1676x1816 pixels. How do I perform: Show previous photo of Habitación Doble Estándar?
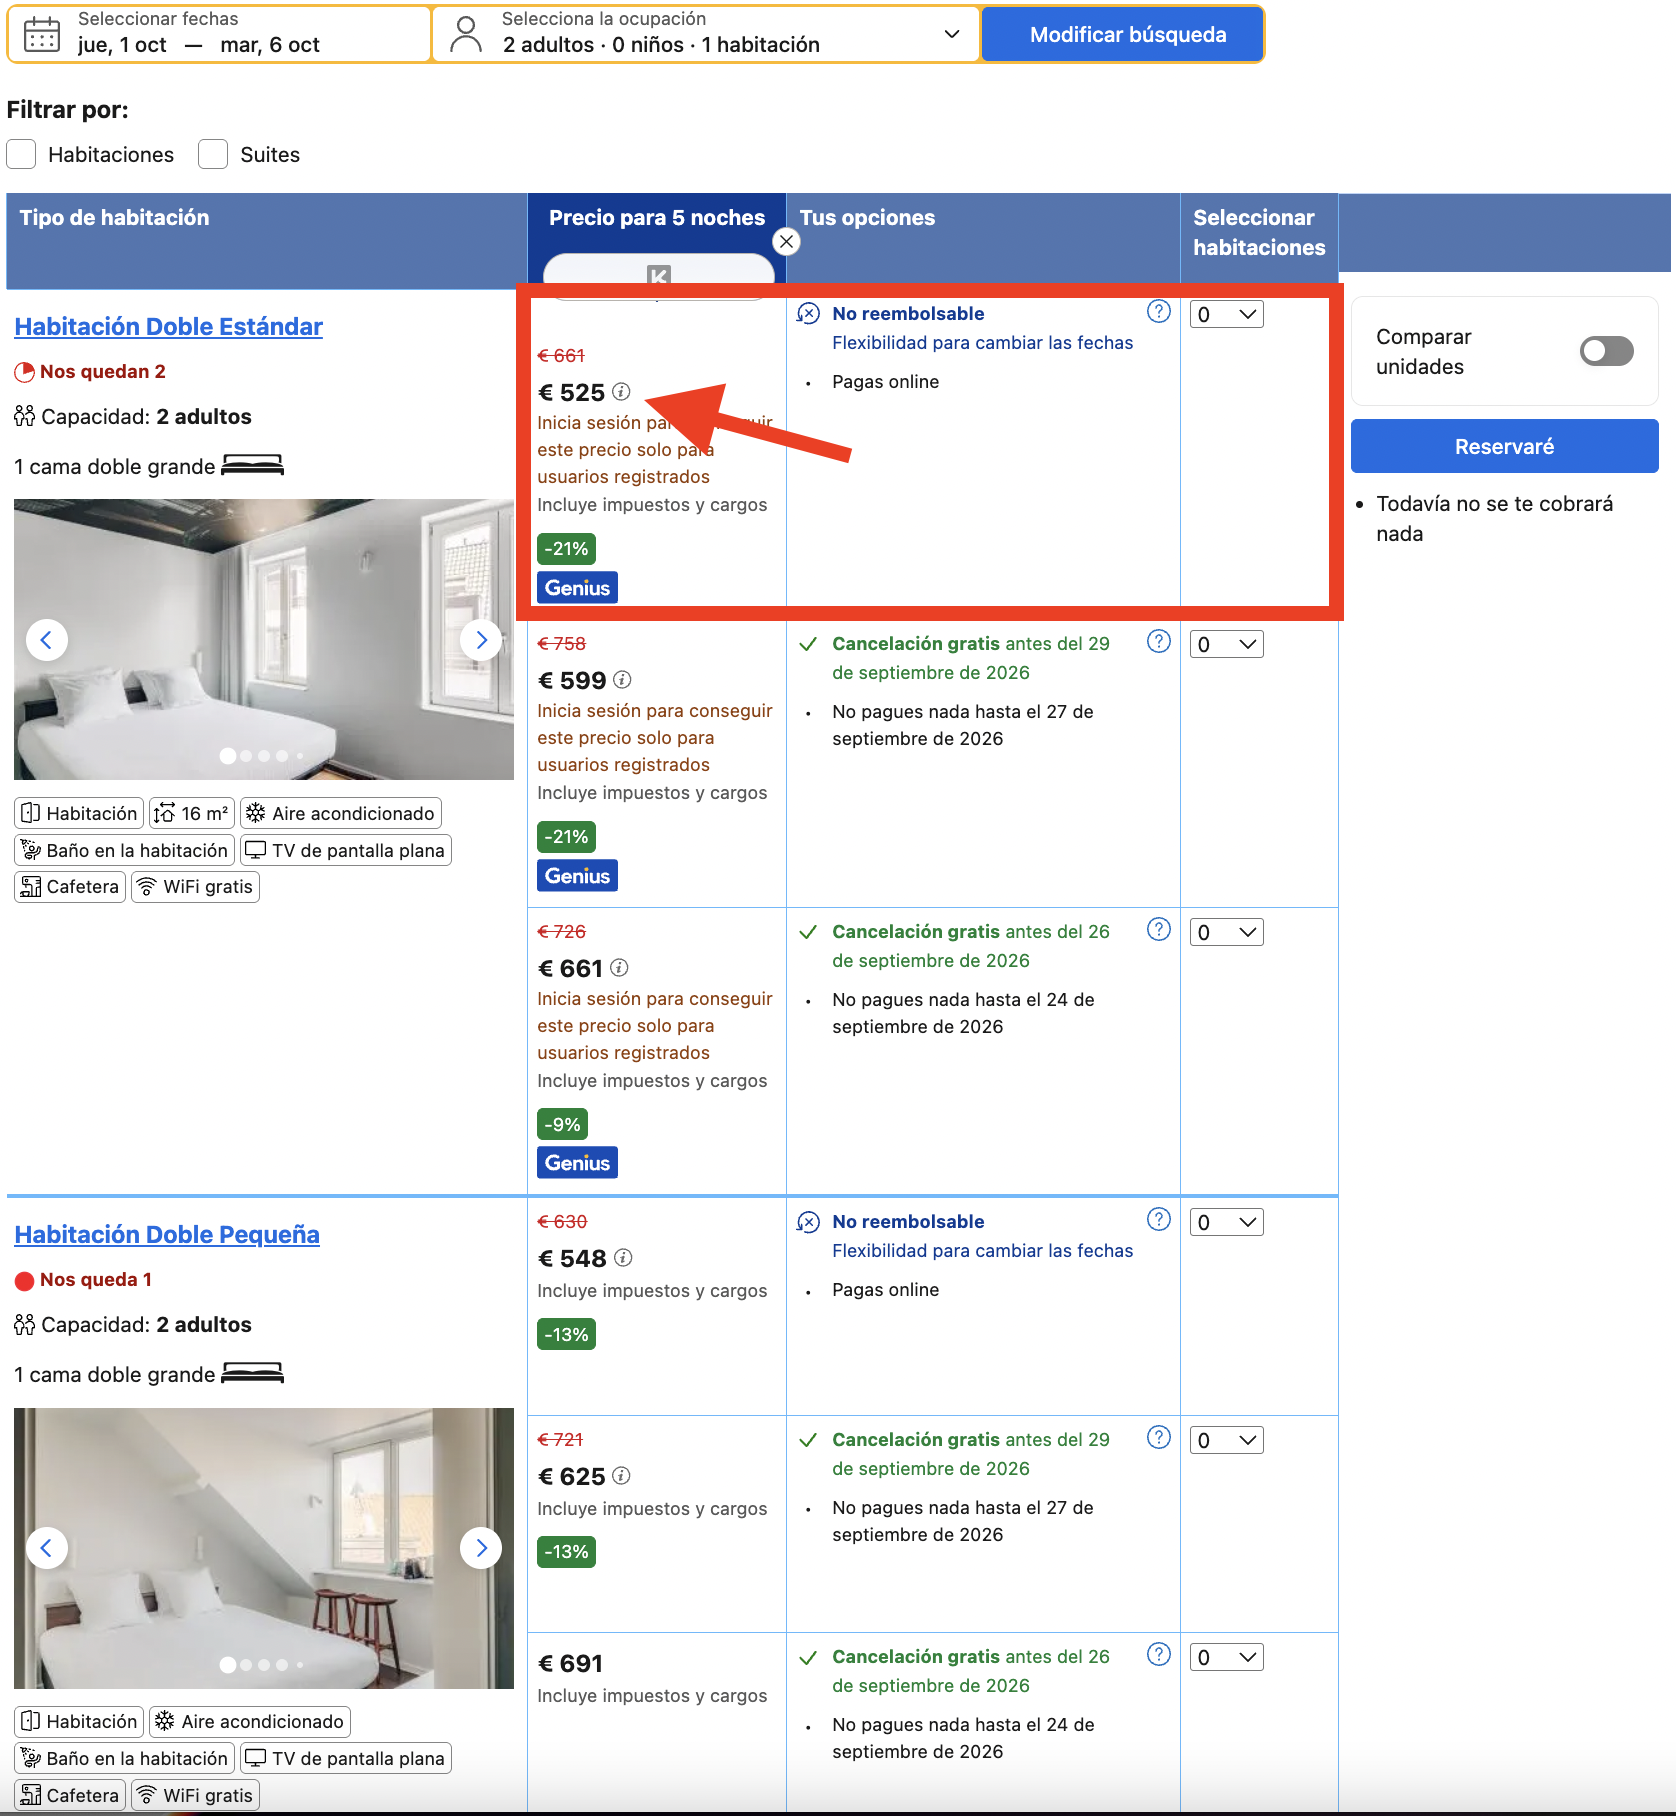[x=46, y=640]
